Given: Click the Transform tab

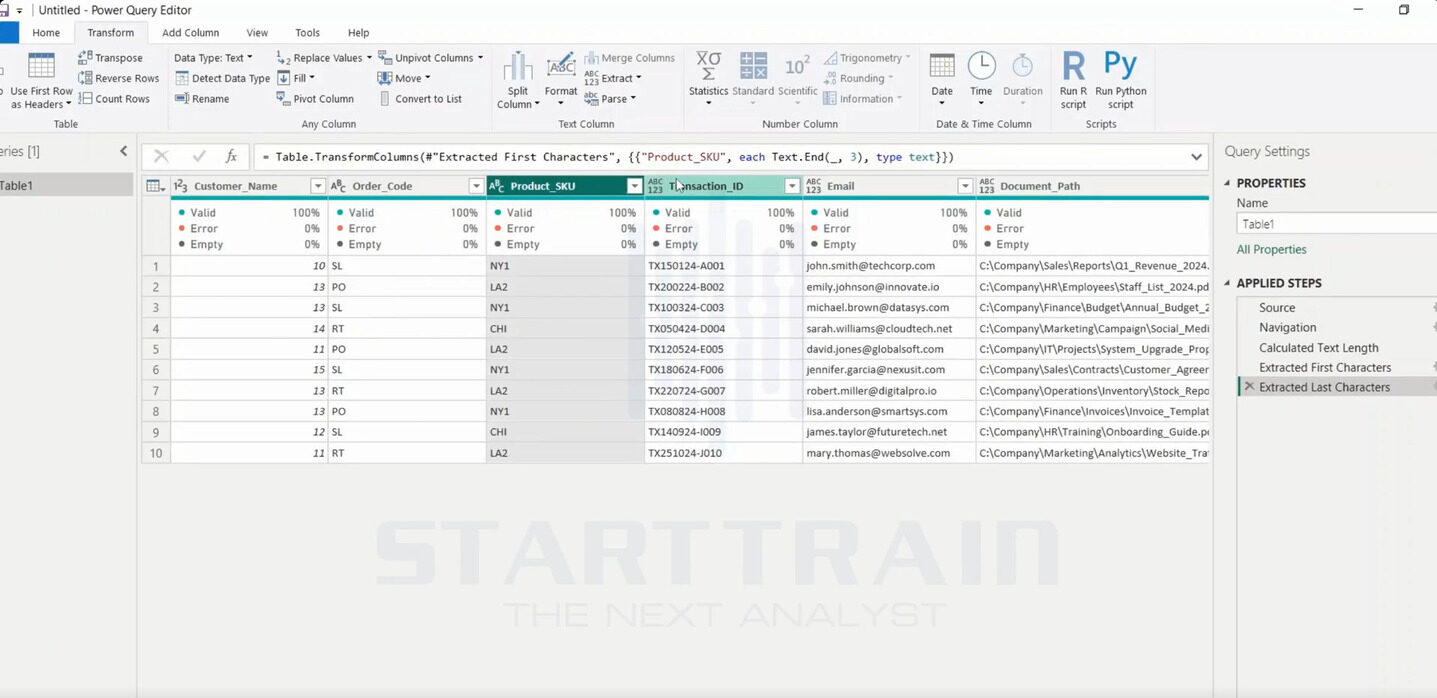Looking at the screenshot, I should tap(110, 32).
